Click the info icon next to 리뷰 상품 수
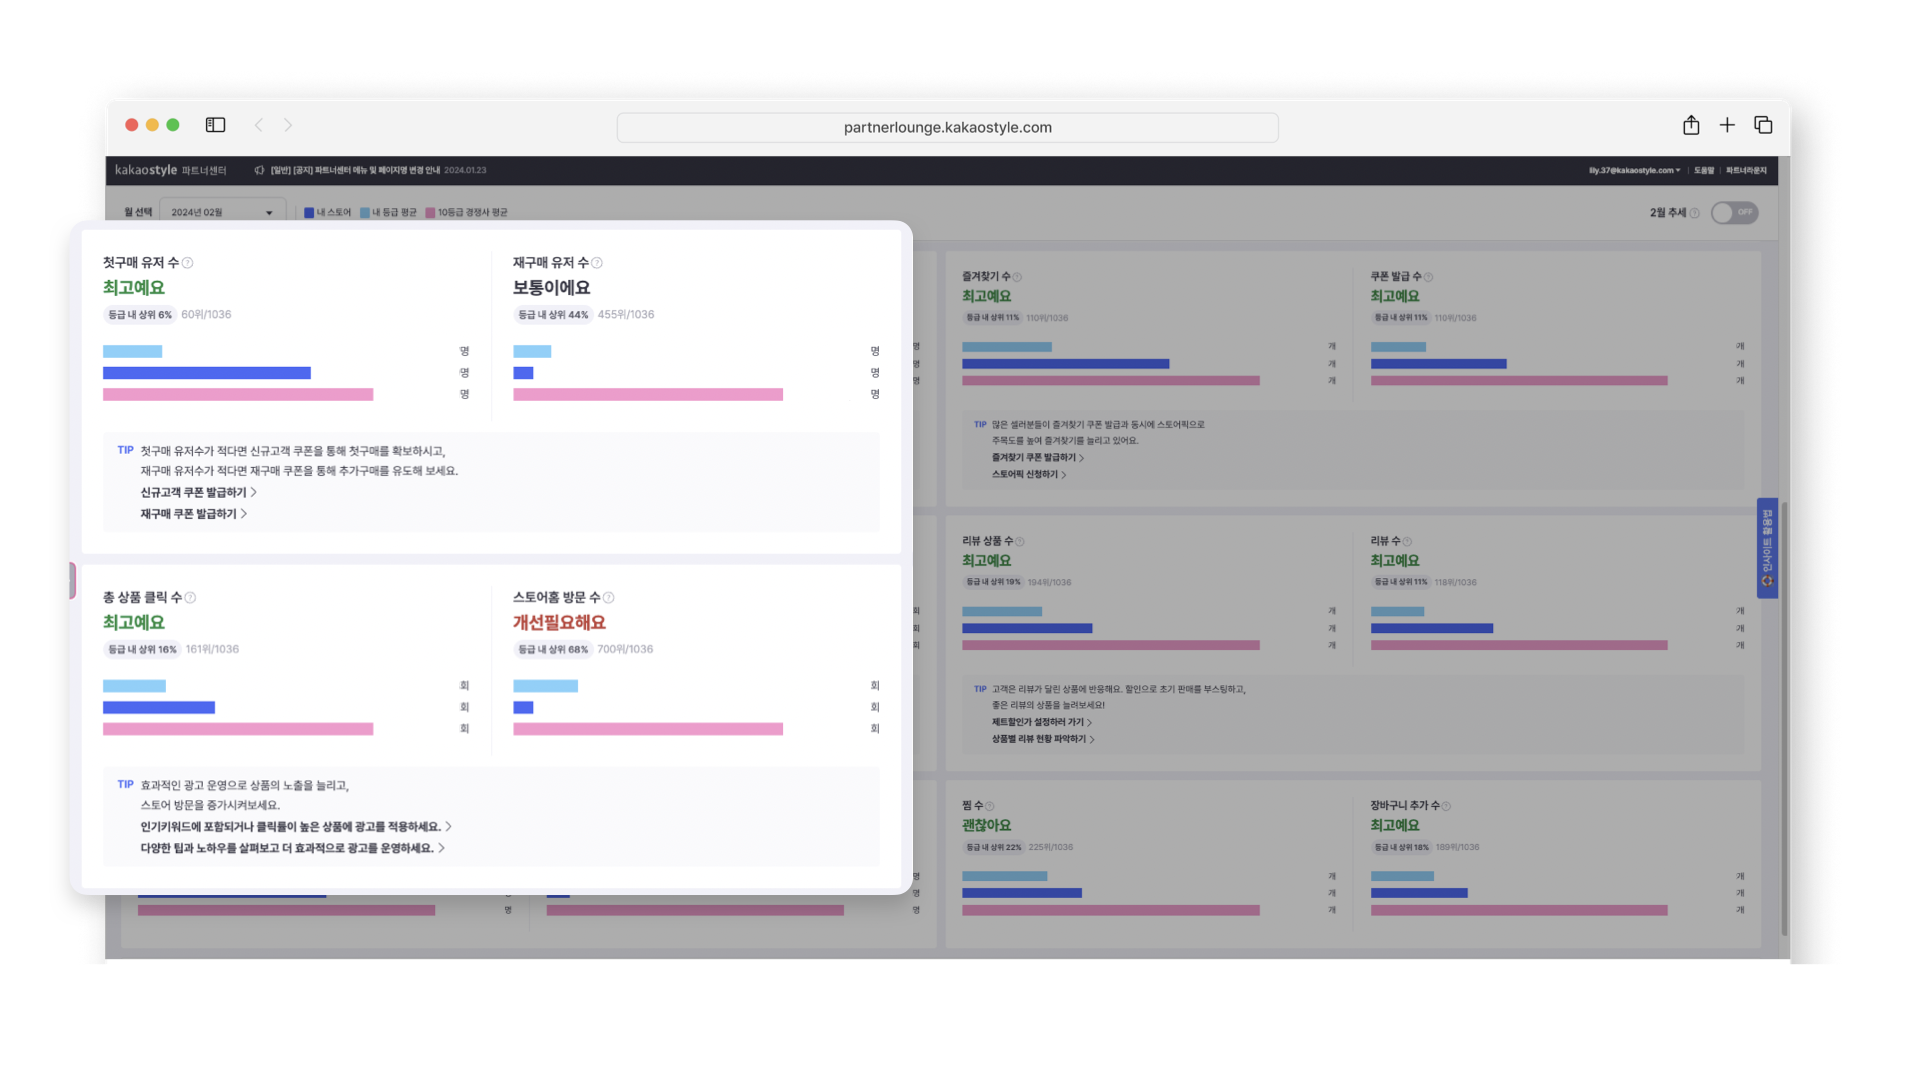1920x1080 pixels. click(1019, 542)
